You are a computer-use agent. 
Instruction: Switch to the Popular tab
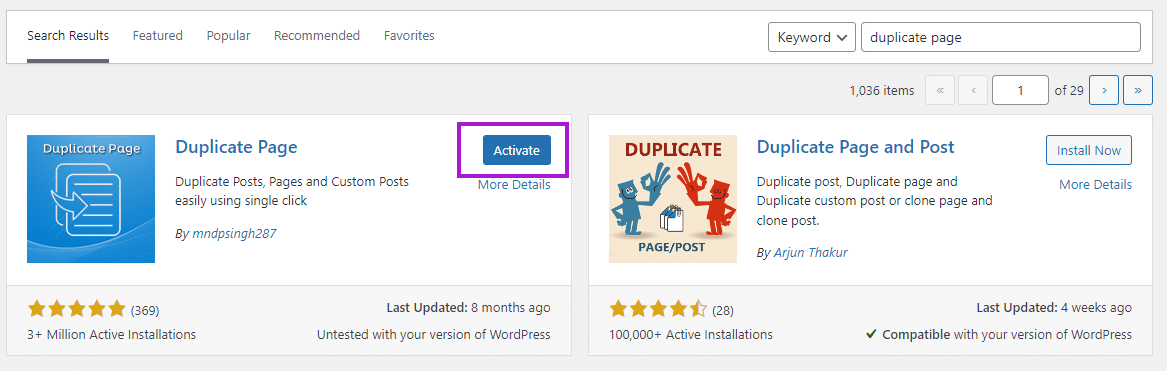228,36
